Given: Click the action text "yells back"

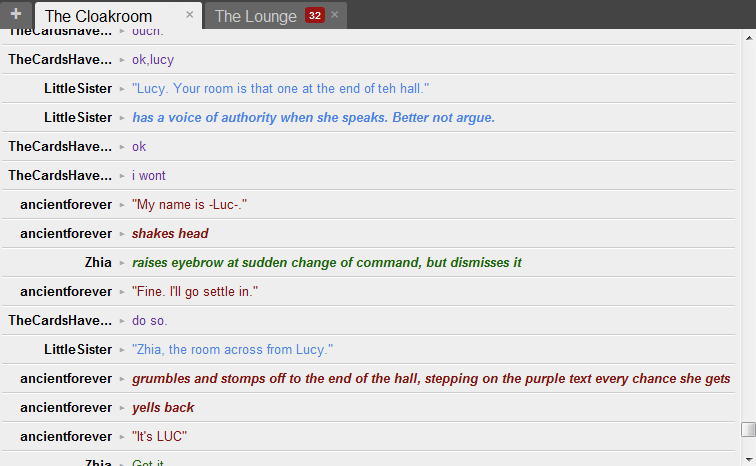Looking at the screenshot, I should point(163,407).
